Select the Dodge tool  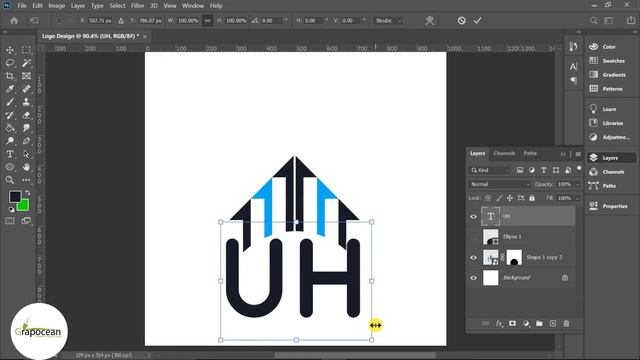pos(10,141)
